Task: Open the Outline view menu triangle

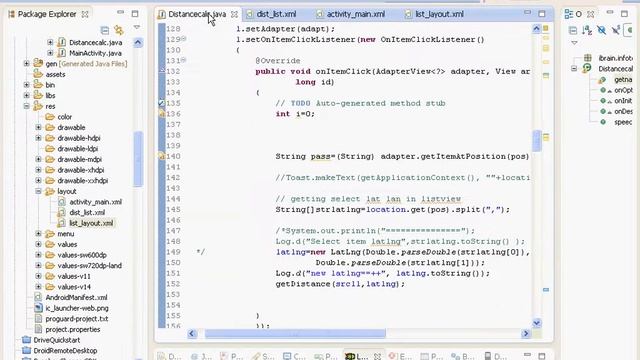Action: tap(574, 42)
